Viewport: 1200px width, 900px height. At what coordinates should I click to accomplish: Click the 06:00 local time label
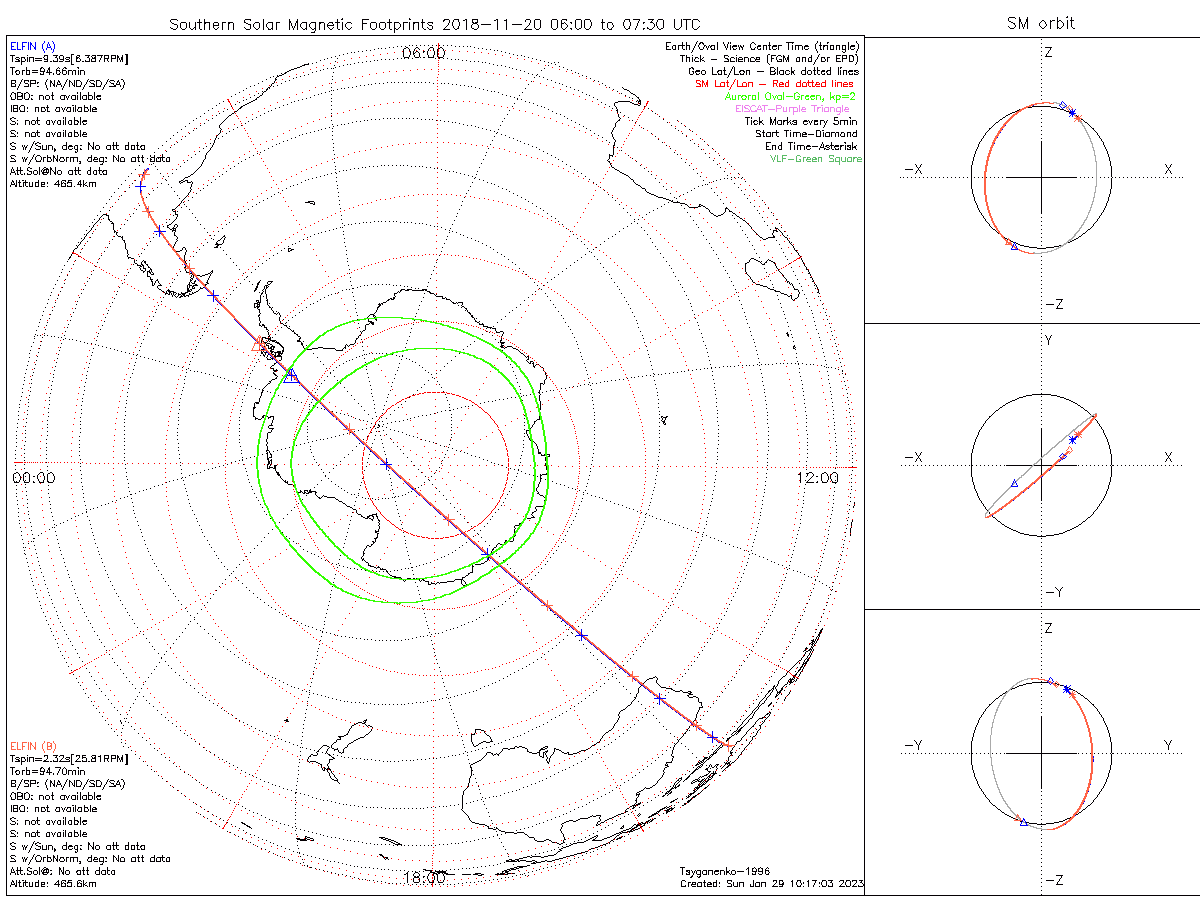tap(424, 53)
